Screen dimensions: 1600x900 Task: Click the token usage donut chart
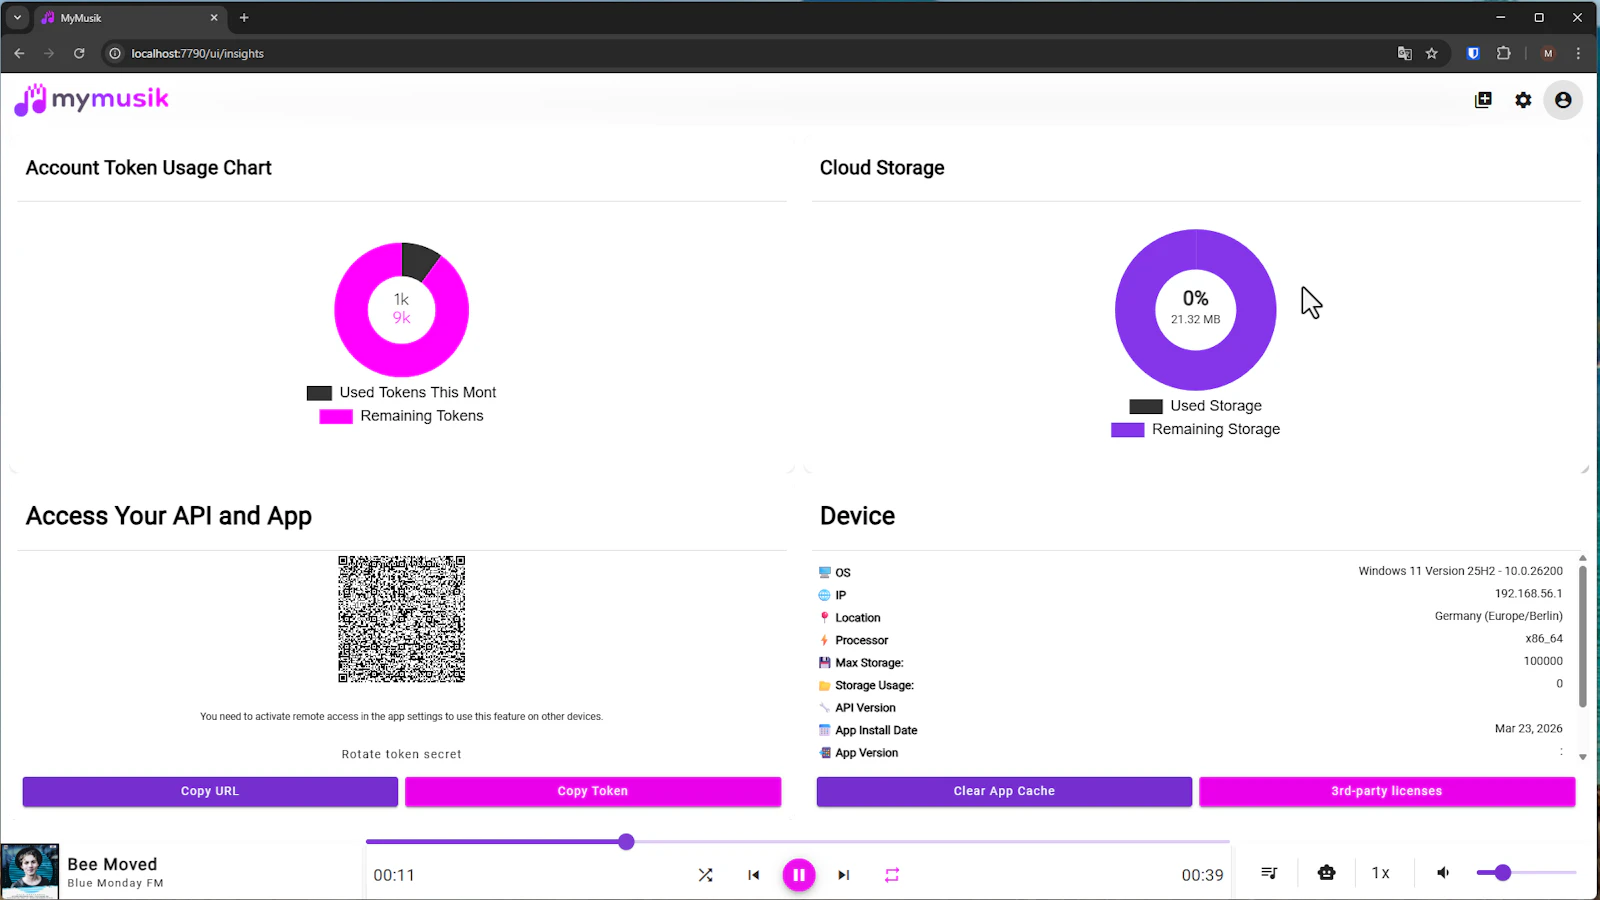click(401, 309)
